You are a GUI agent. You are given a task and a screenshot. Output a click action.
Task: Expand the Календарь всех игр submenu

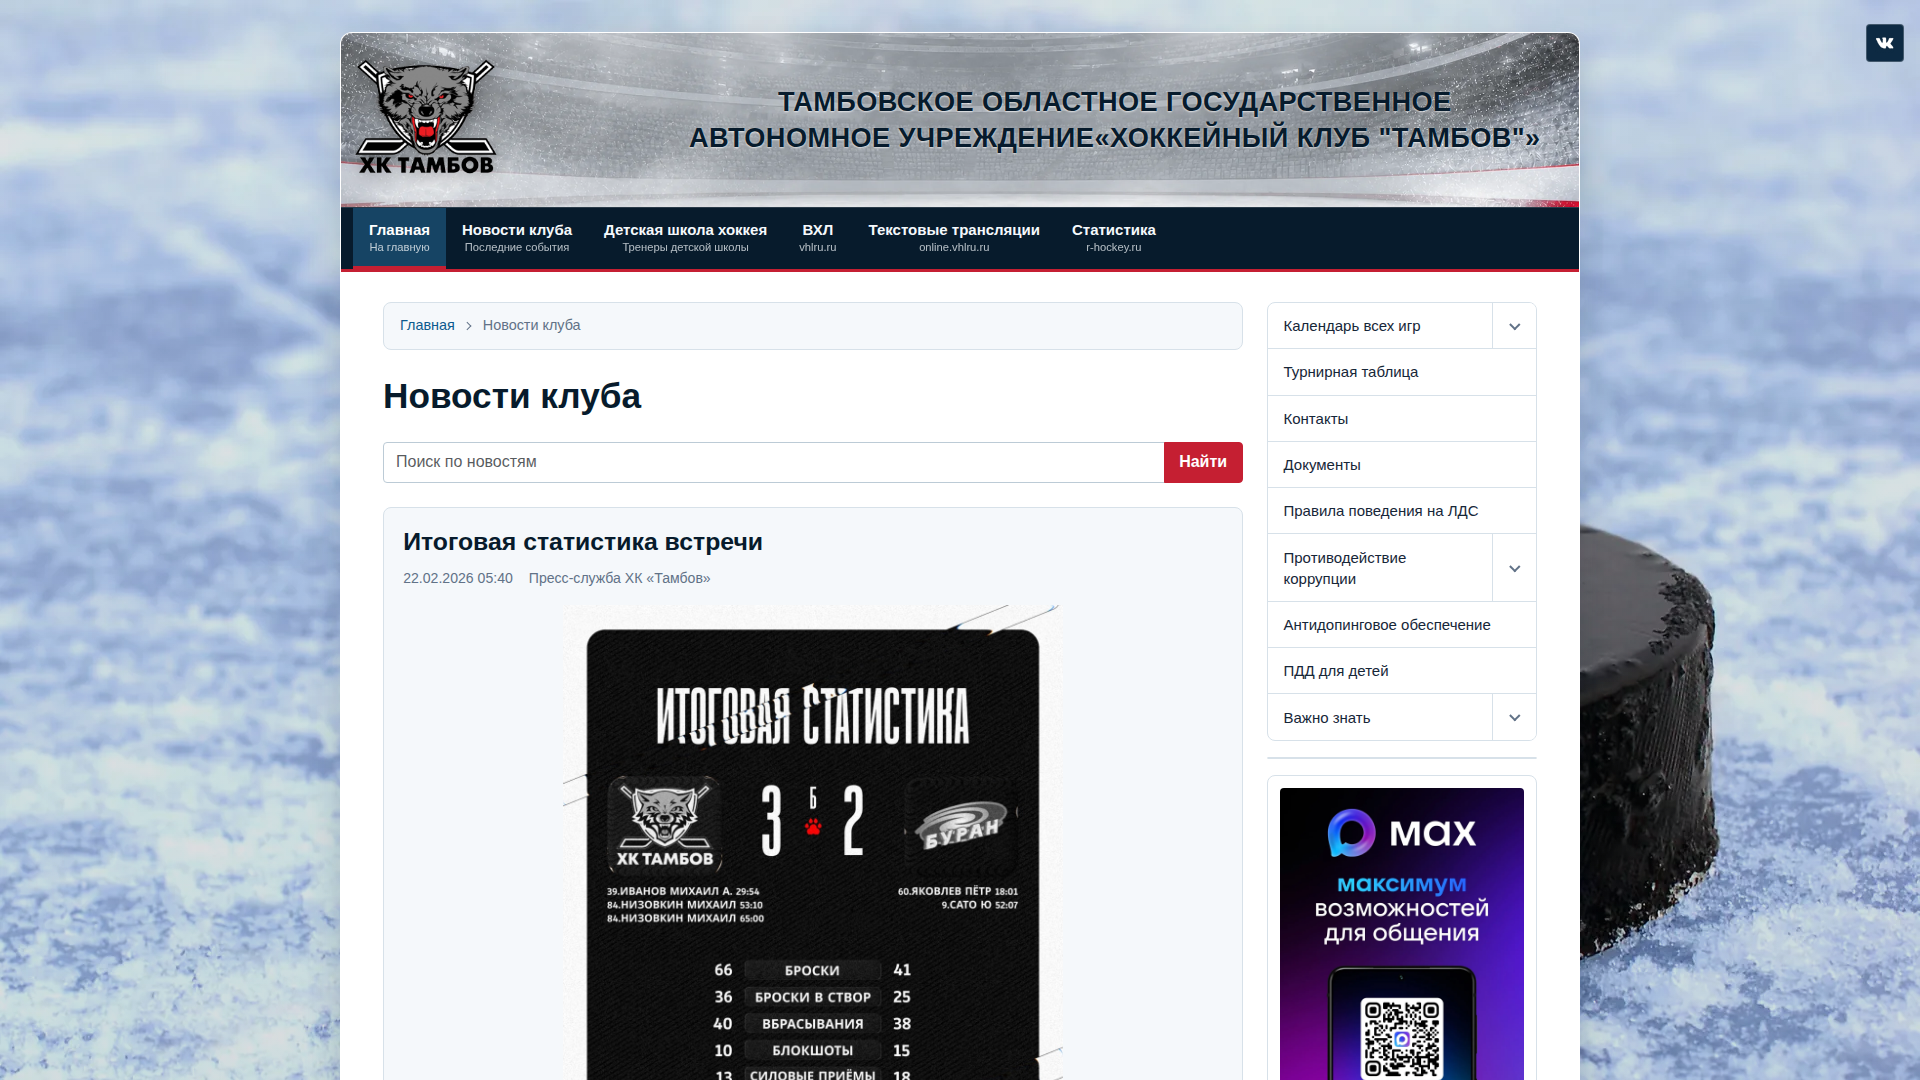click(1514, 326)
